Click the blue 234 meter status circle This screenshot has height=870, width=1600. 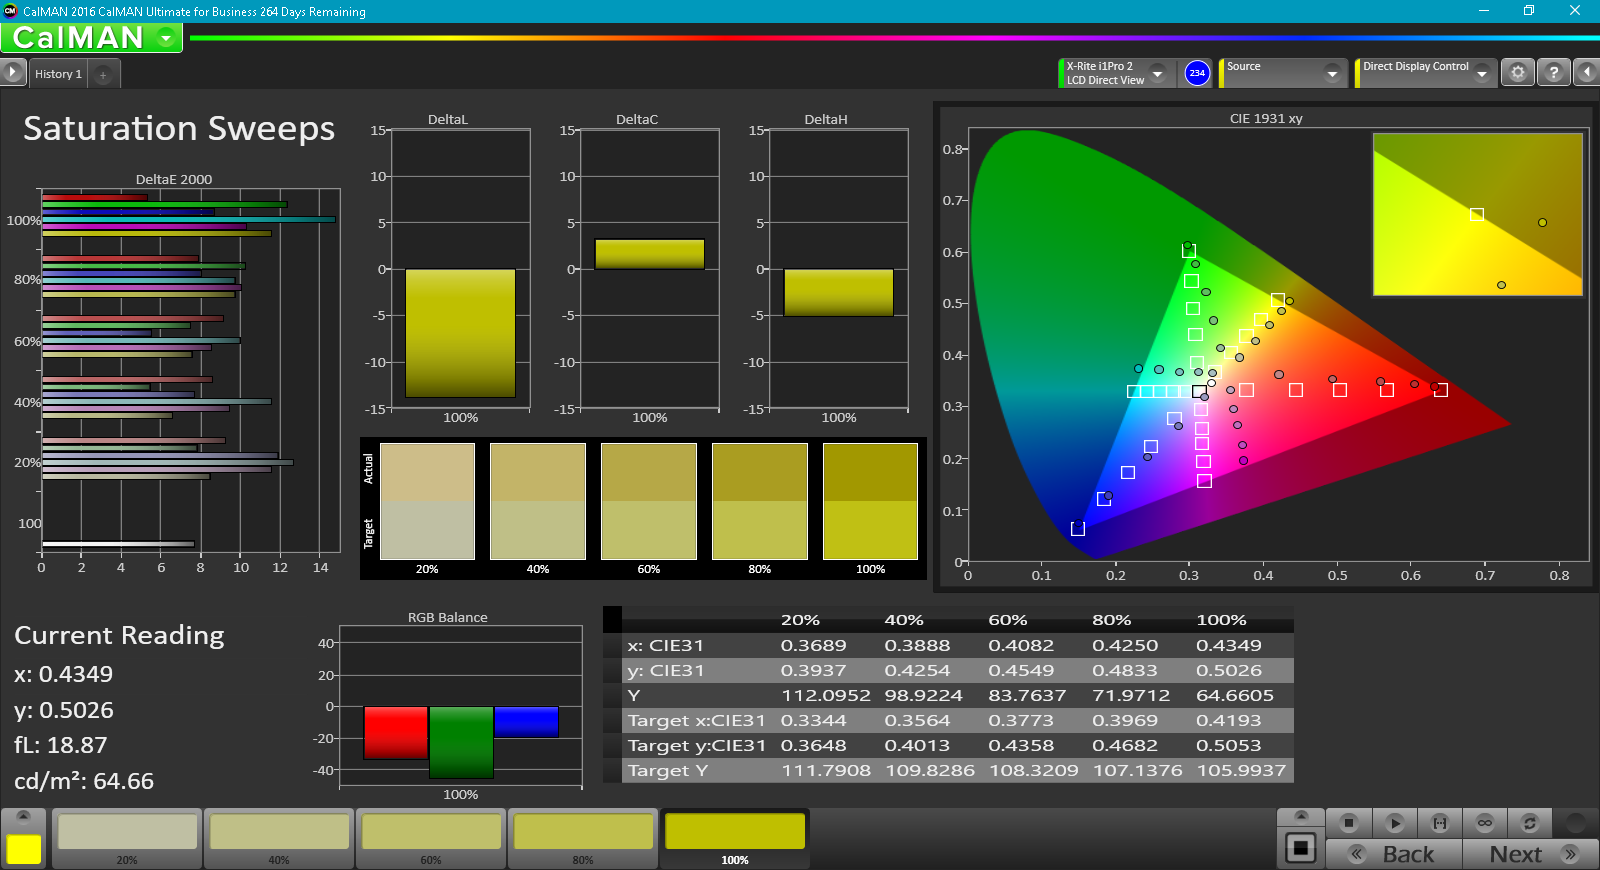coord(1197,73)
